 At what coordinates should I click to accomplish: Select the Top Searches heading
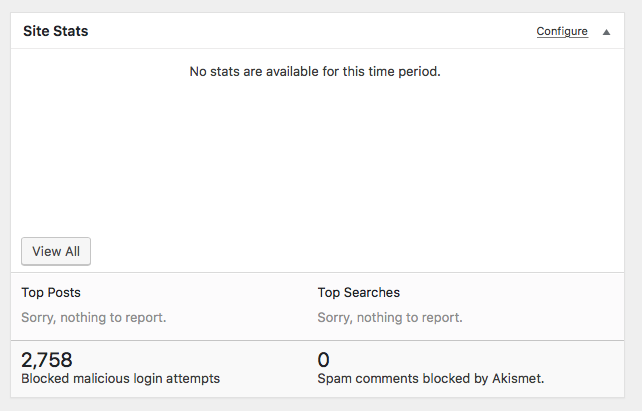359,293
